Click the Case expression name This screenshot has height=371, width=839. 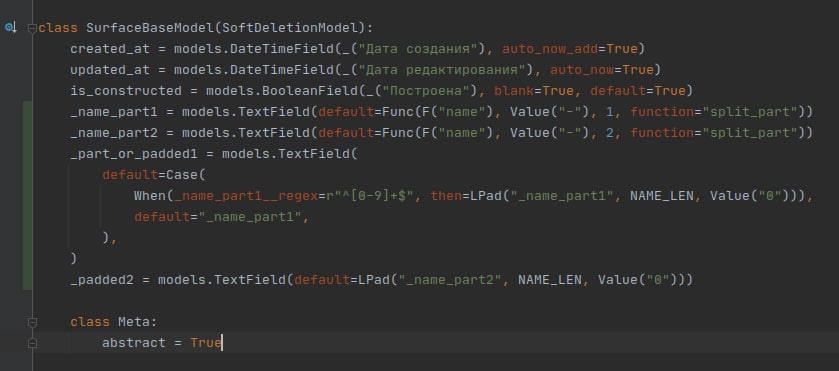pyautogui.click(x=182, y=175)
